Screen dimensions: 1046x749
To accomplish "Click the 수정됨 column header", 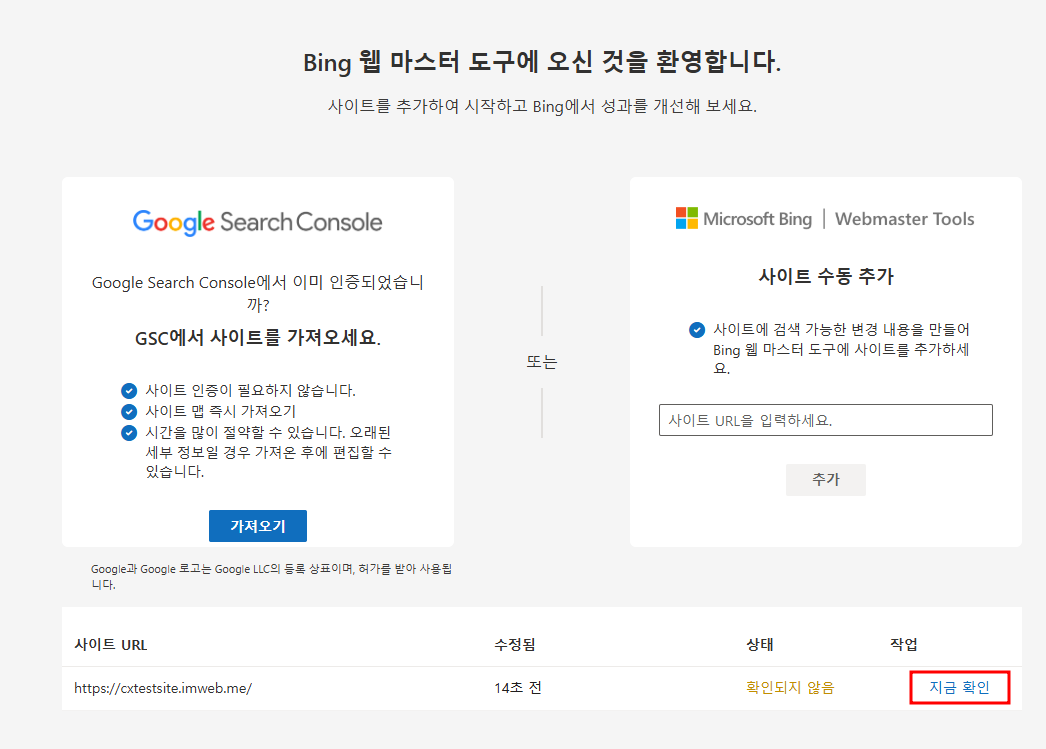I will pyautogui.click(x=514, y=645).
